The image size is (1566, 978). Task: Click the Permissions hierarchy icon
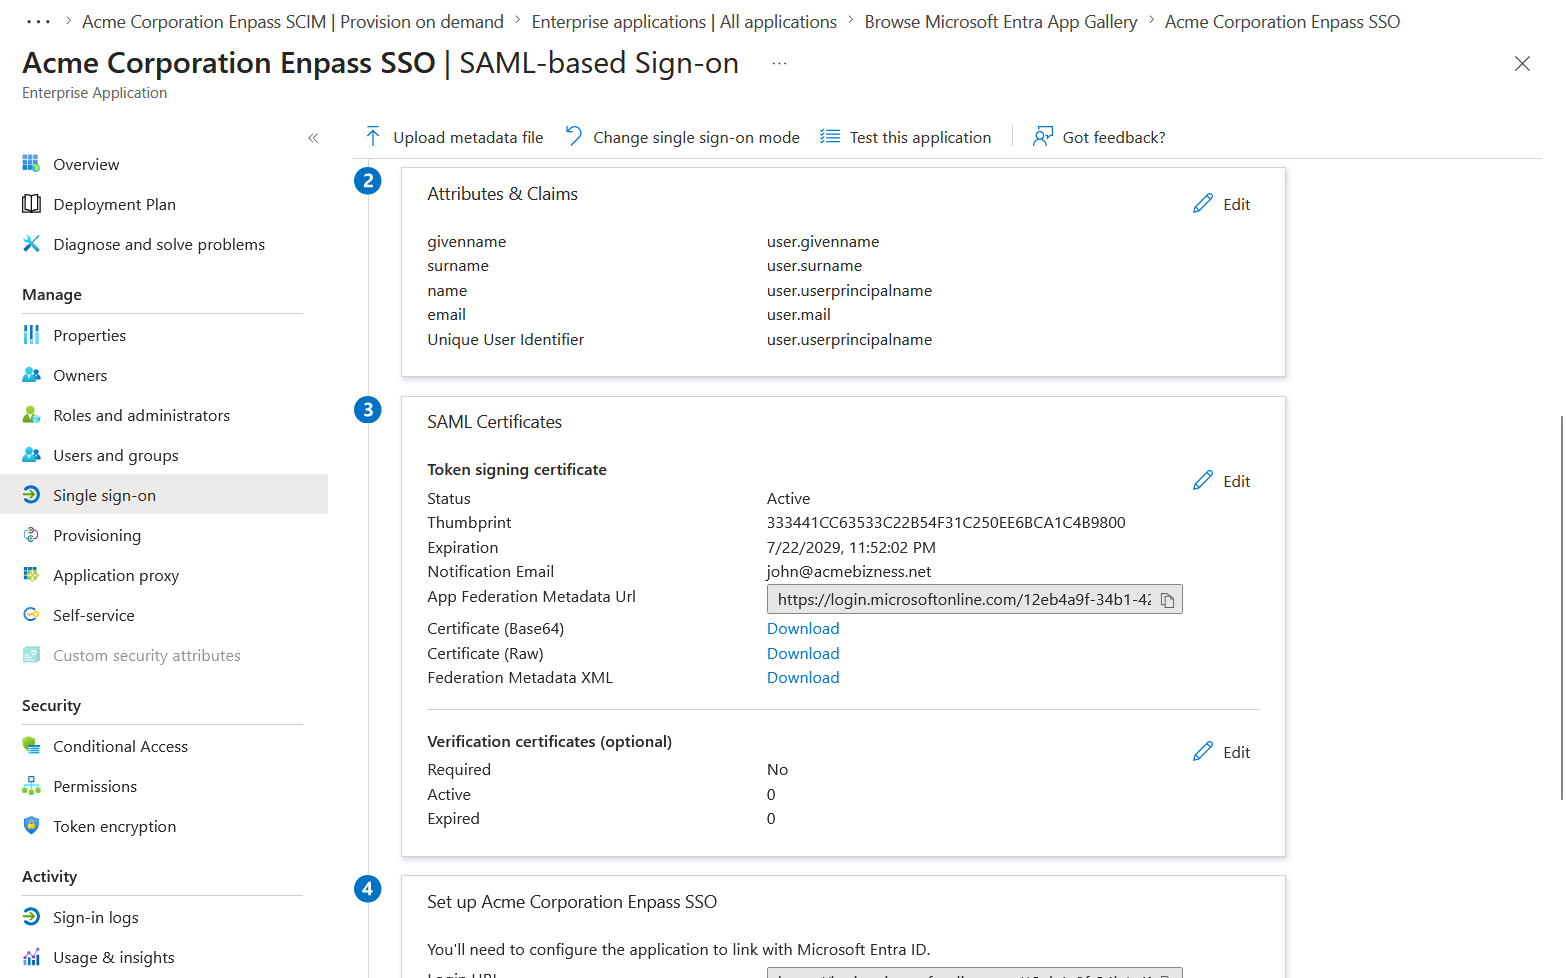(31, 786)
